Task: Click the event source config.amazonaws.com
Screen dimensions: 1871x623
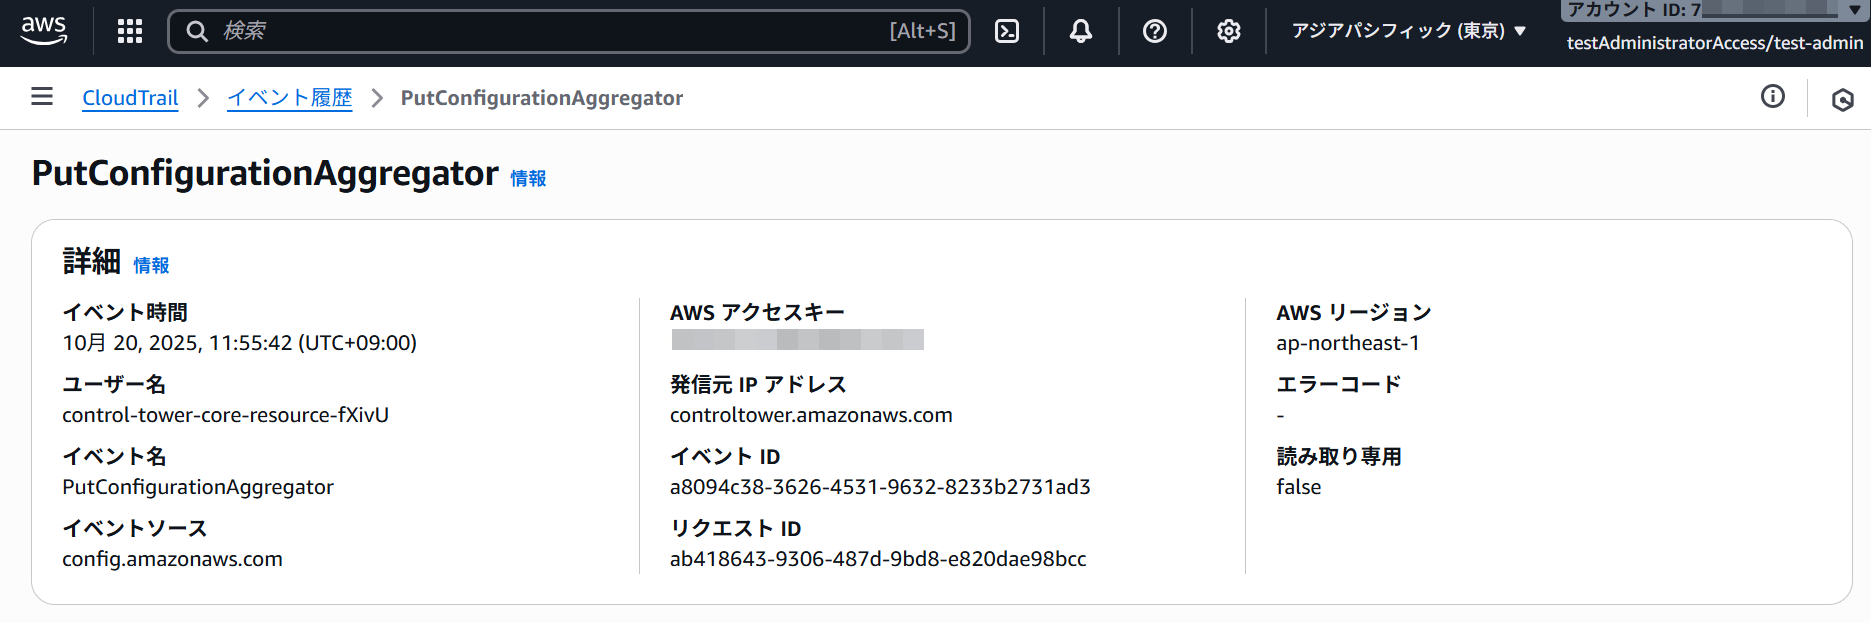Action: coord(172,559)
